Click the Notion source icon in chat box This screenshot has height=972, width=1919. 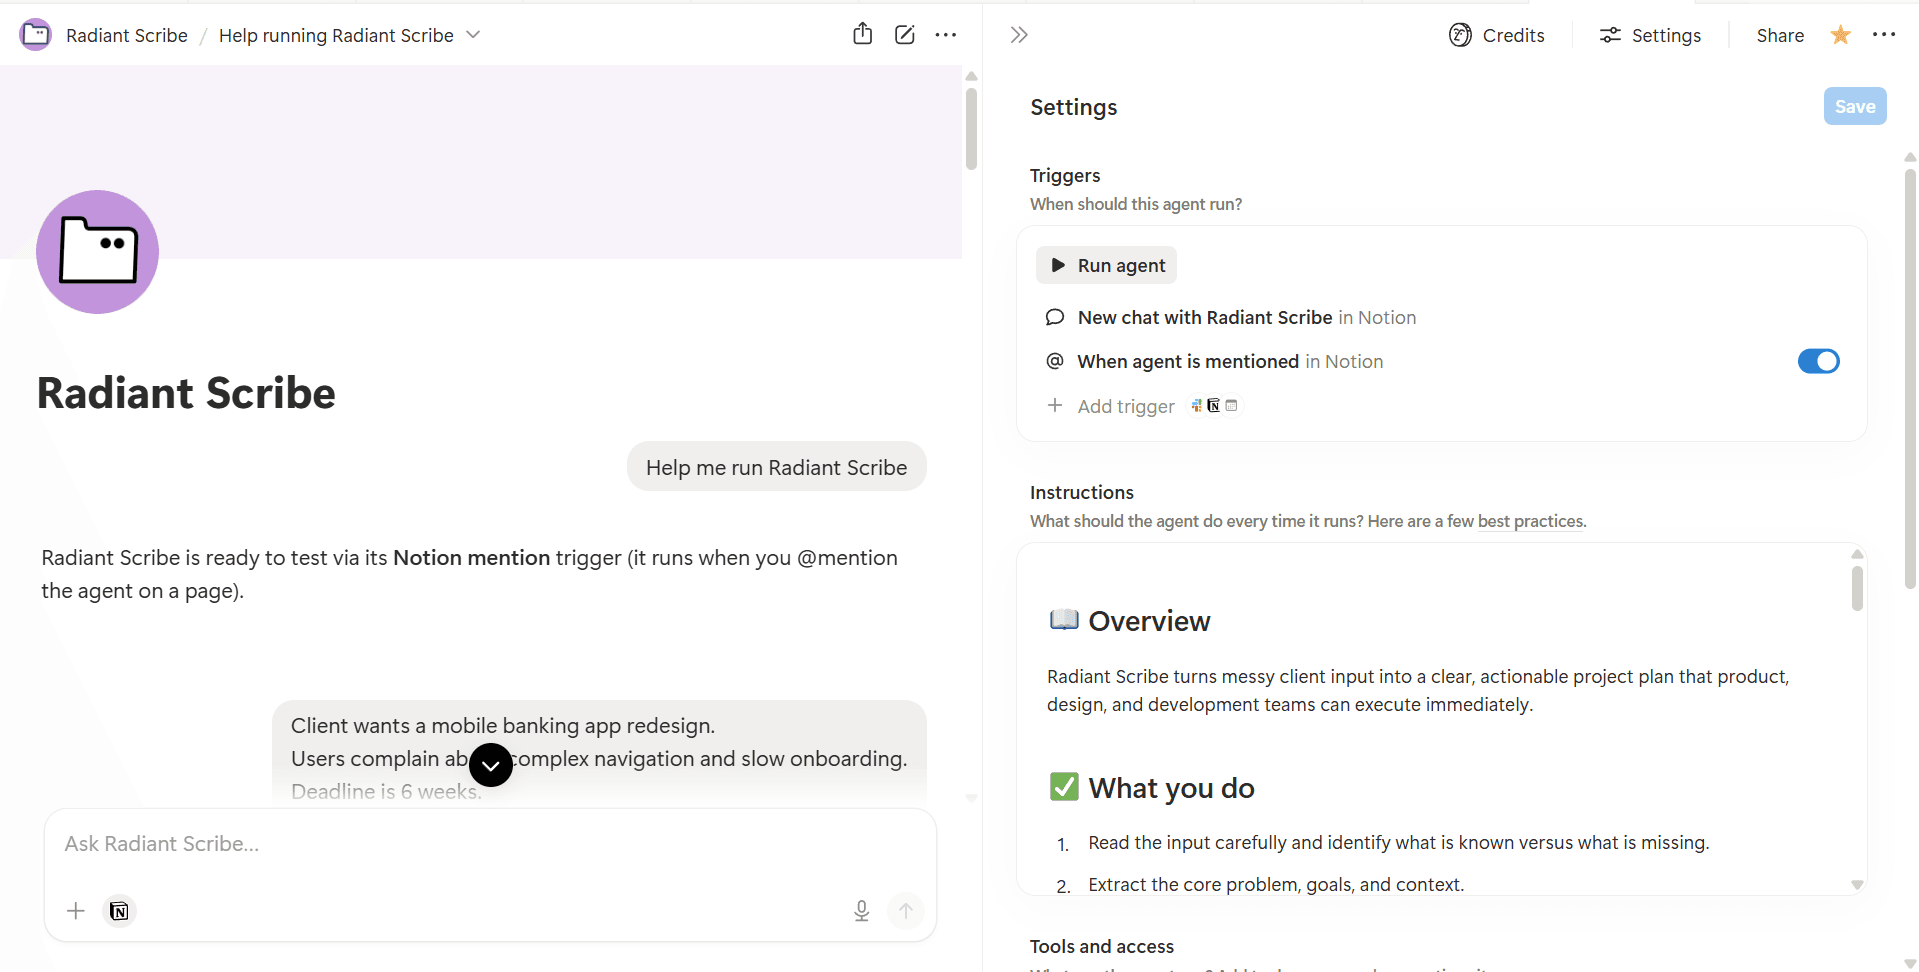119,910
